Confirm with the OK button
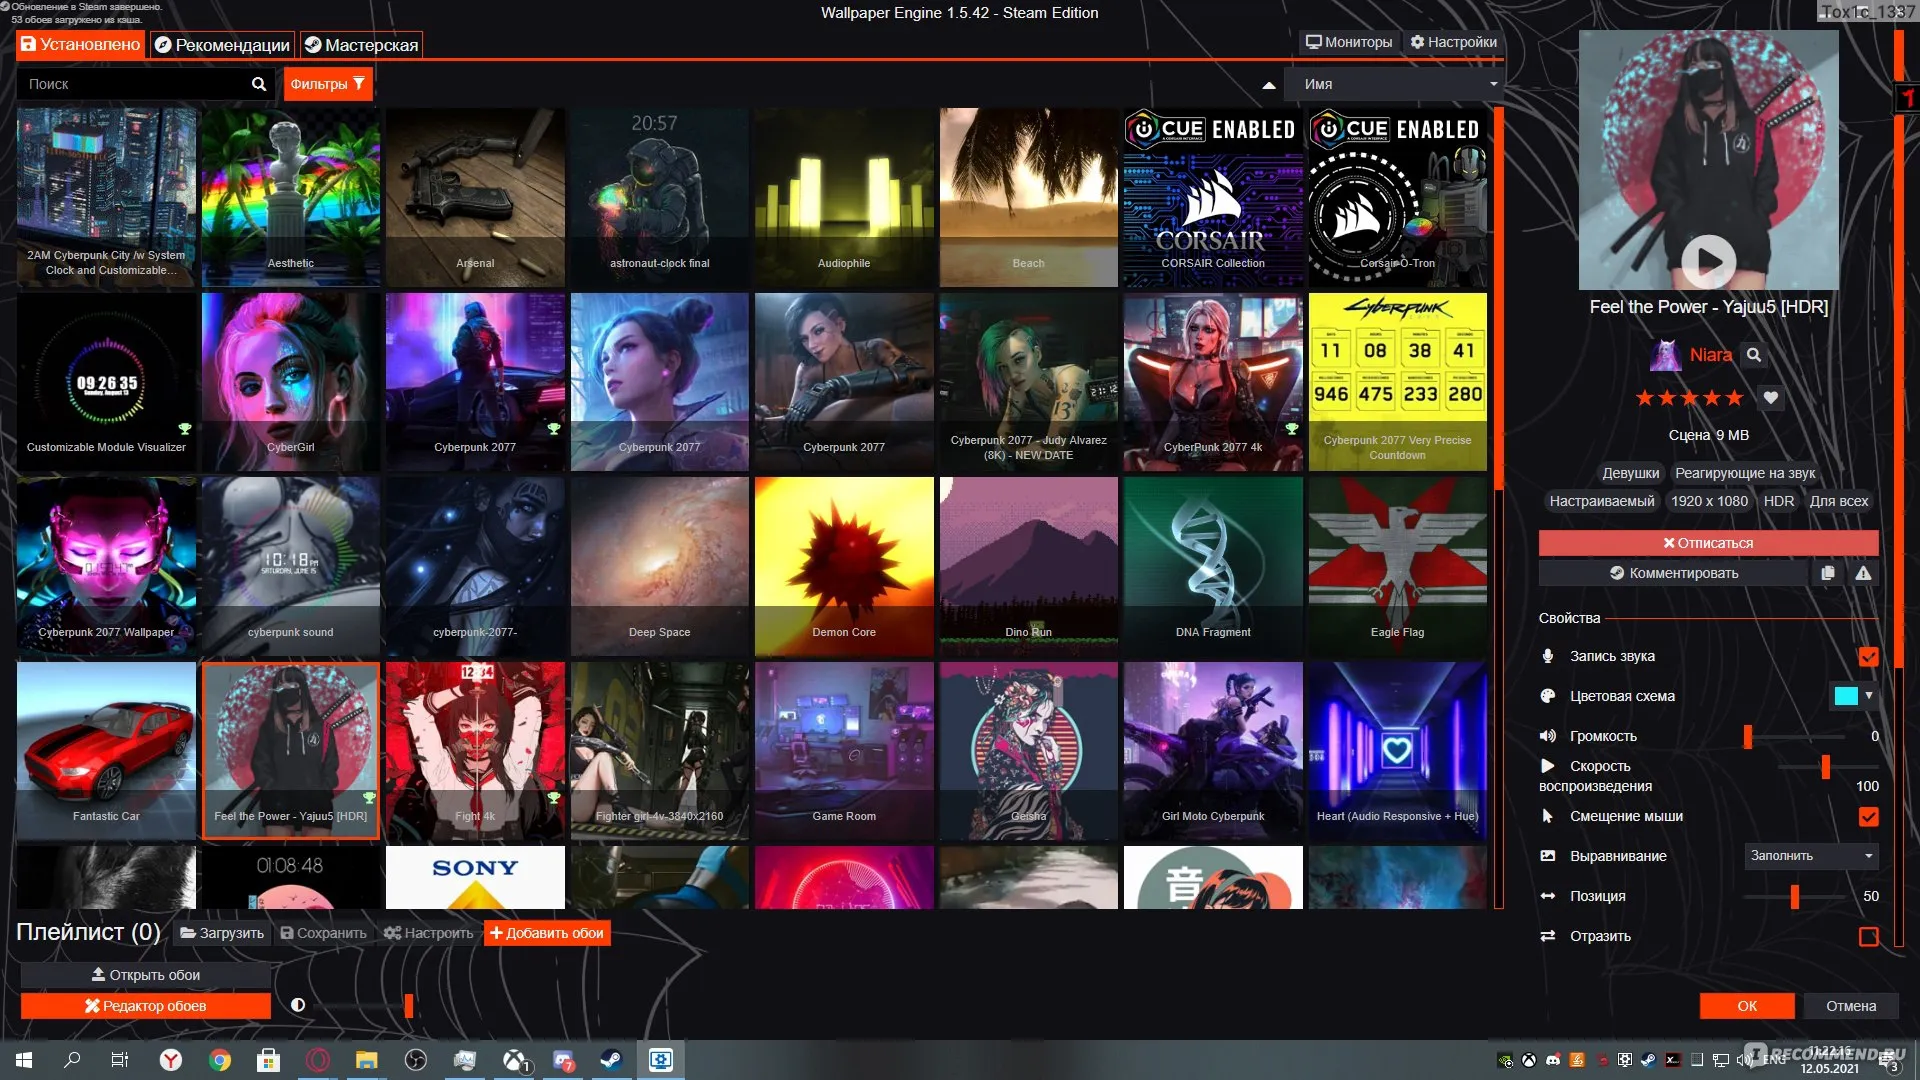This screenshot has height=1080, width=1920. (x=1746, y=1006)
